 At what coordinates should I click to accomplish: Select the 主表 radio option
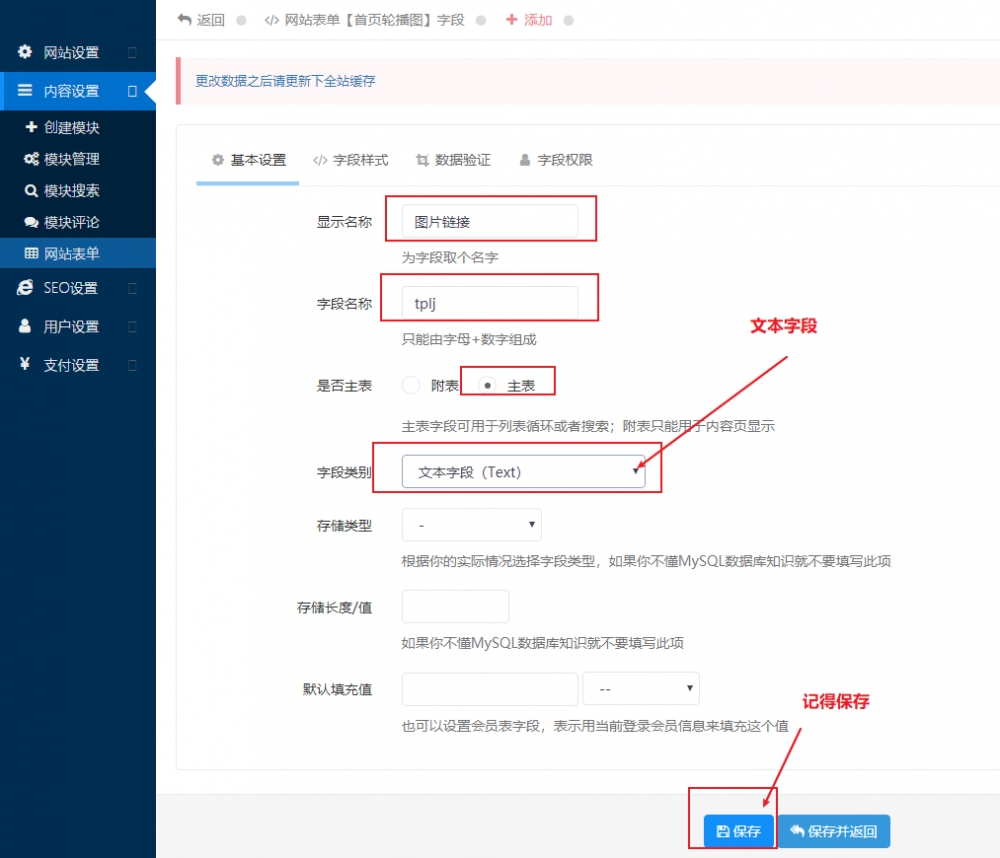(487, 385)
